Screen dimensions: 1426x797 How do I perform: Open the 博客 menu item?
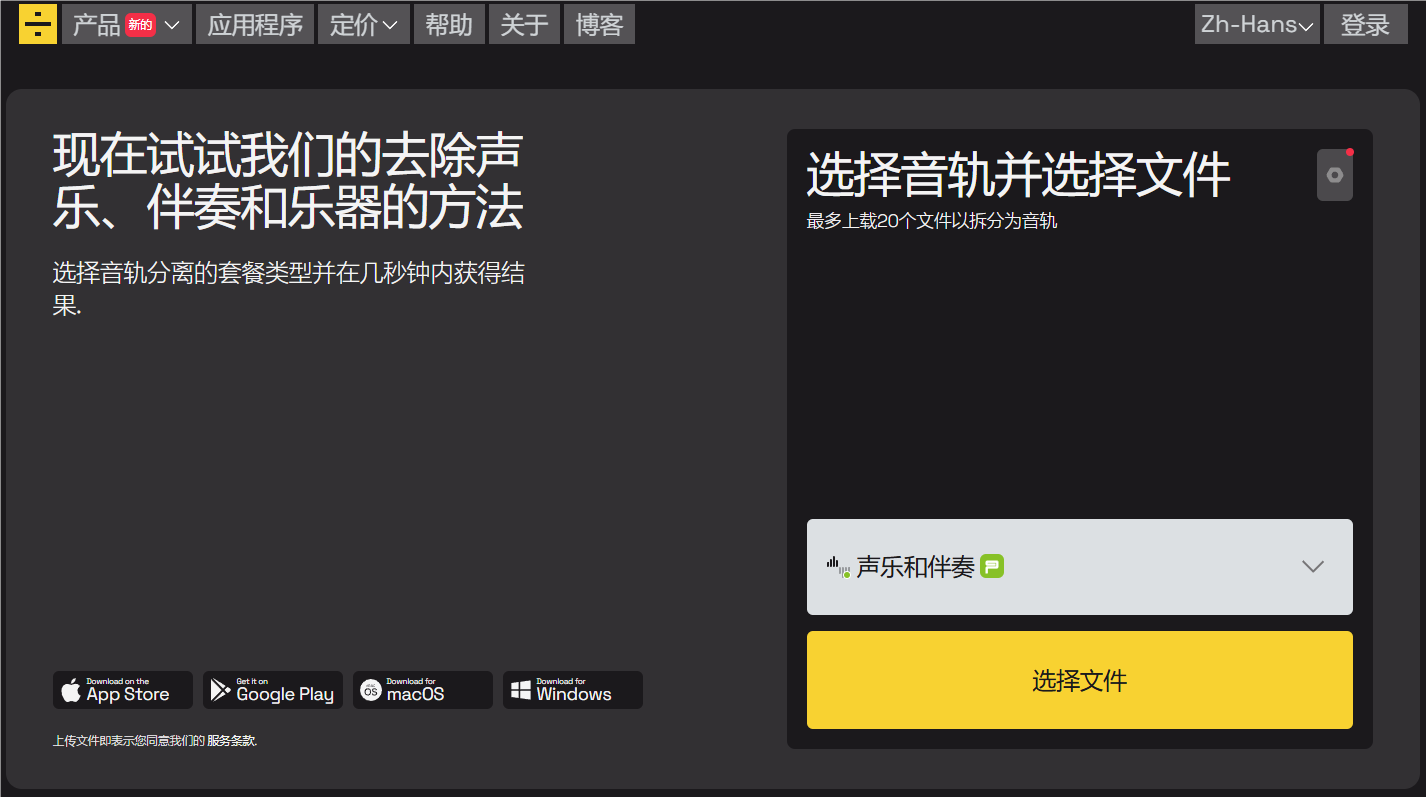click(x=599, y=24)
